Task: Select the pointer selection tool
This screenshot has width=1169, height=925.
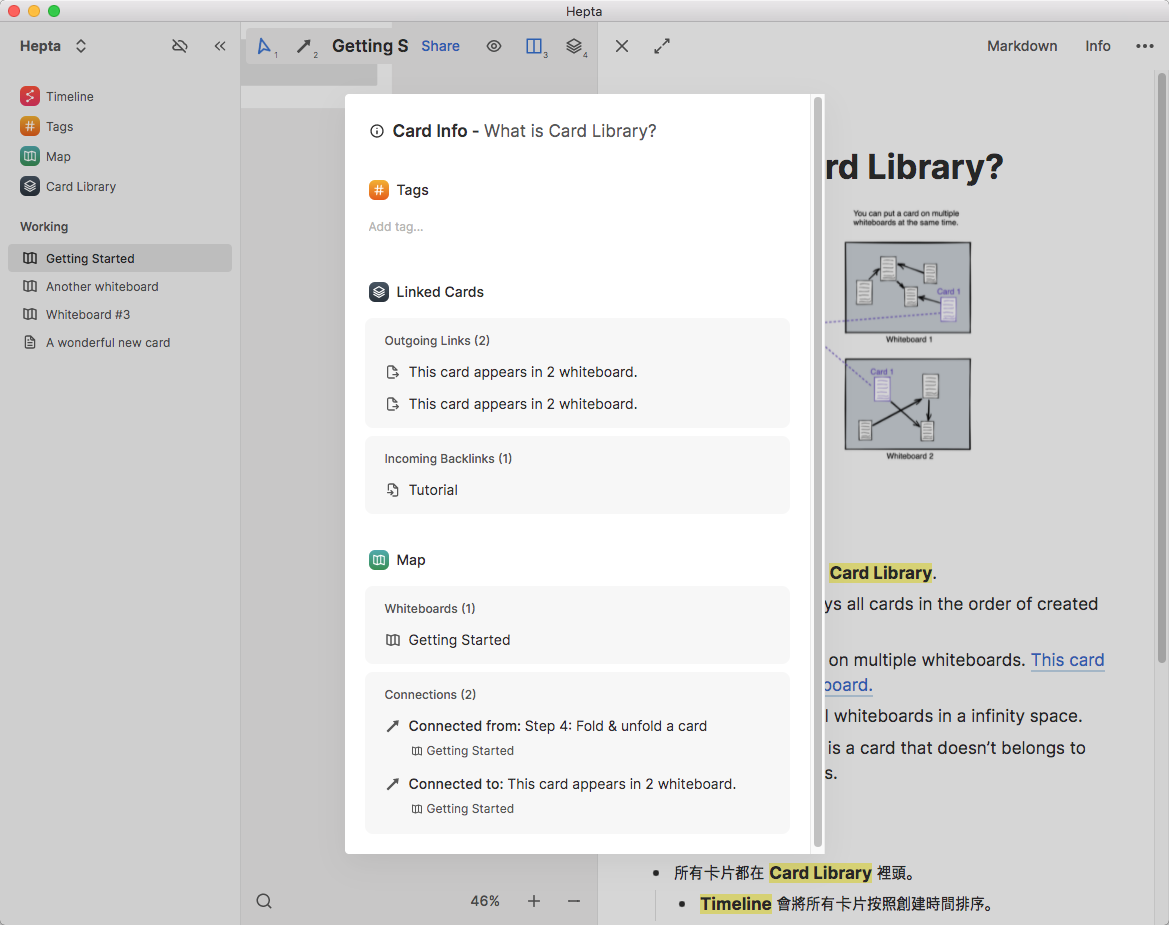Action: coord(265,47)
